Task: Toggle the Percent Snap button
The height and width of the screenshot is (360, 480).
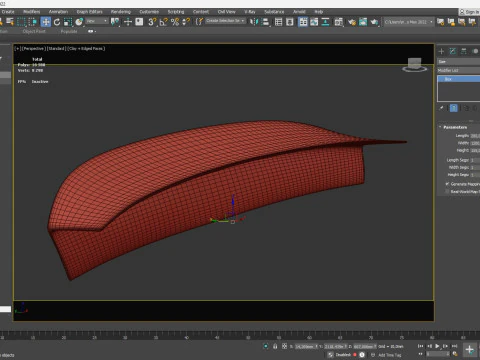Action: 175,22
